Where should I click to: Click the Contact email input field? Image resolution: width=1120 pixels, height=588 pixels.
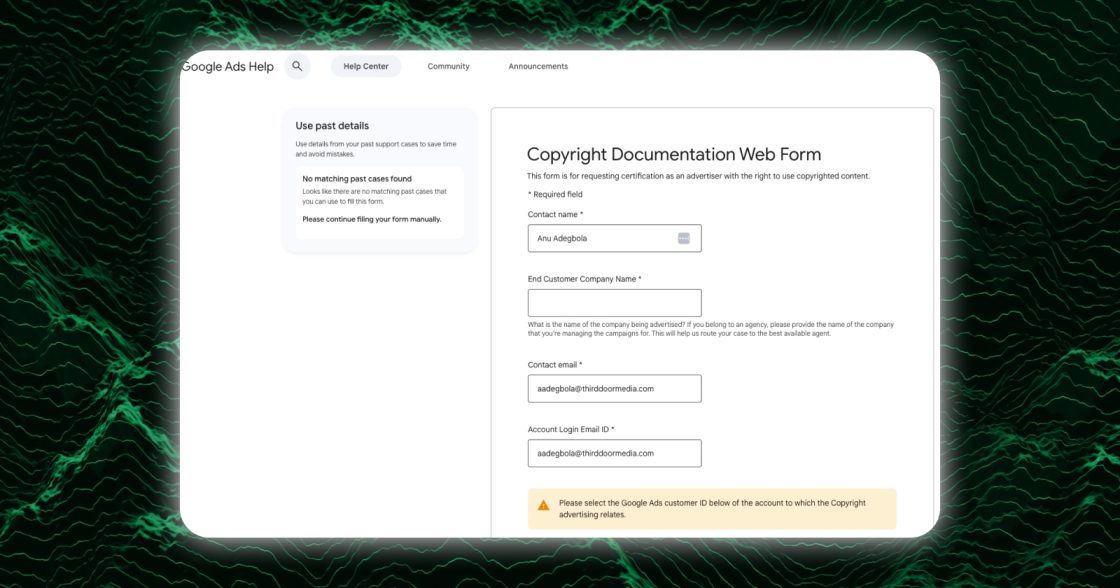tap(614, 389)
